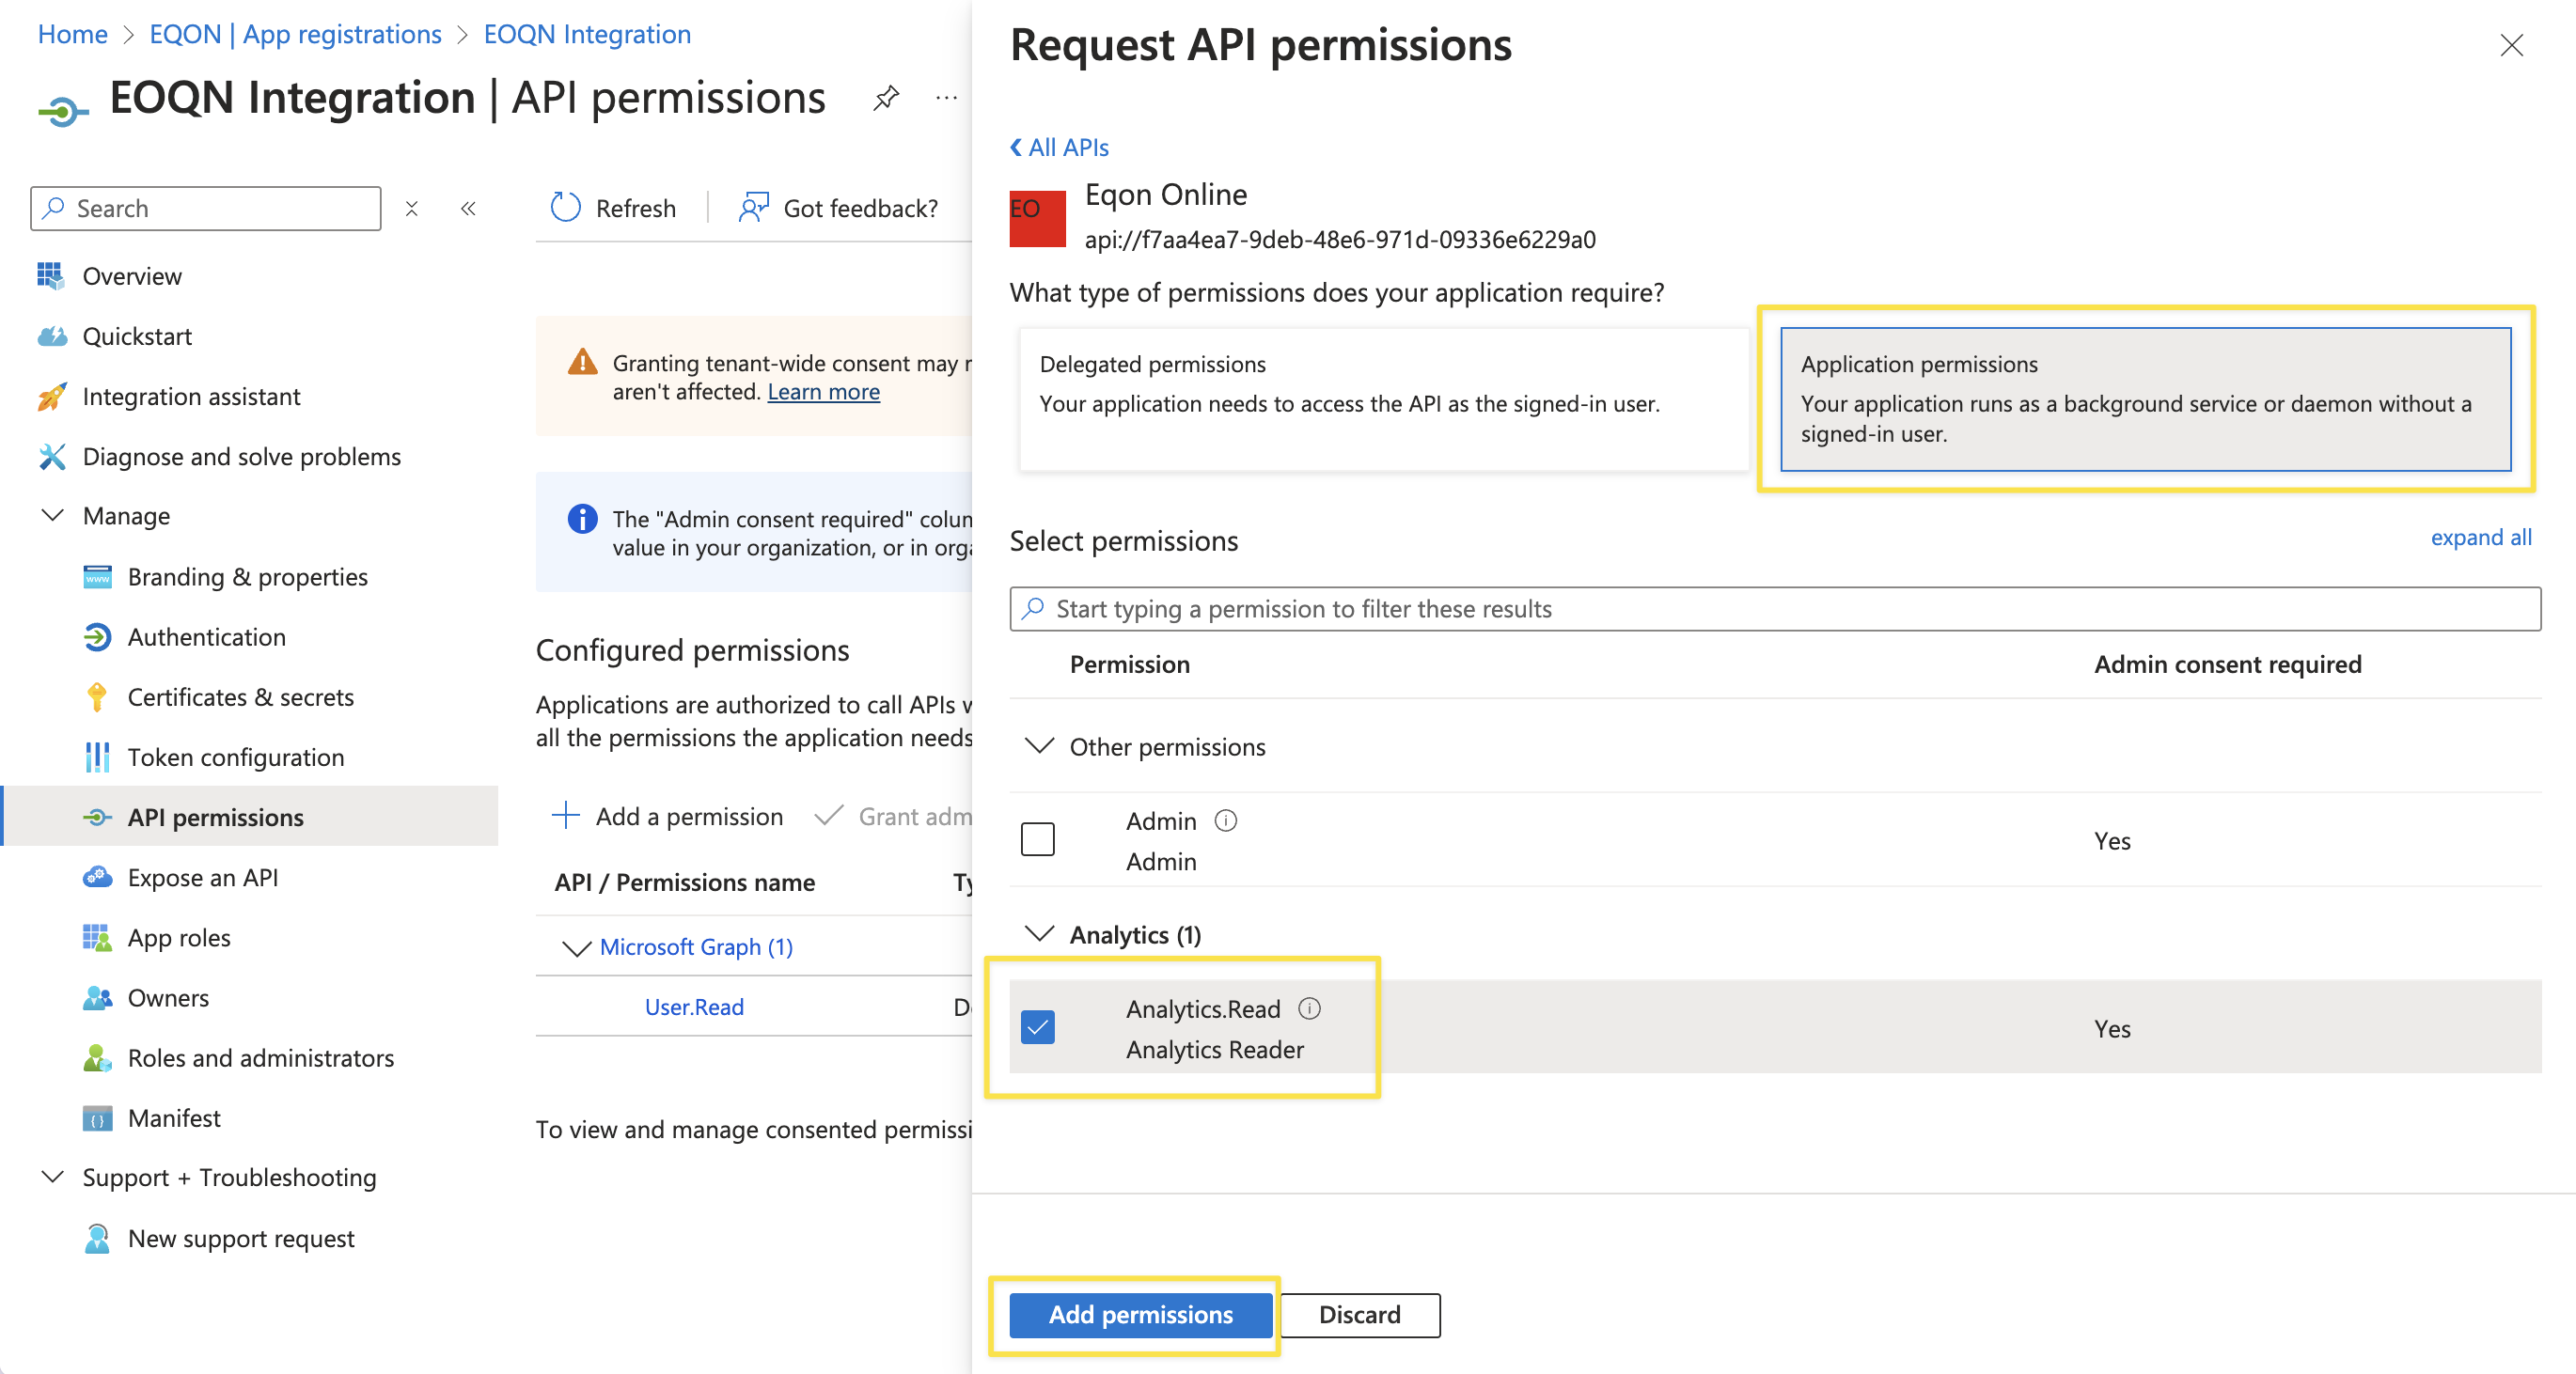Viewport: 2576px width, 1374px height.
Task: Click the Admin consent required column header
Action: [2227, 664]
